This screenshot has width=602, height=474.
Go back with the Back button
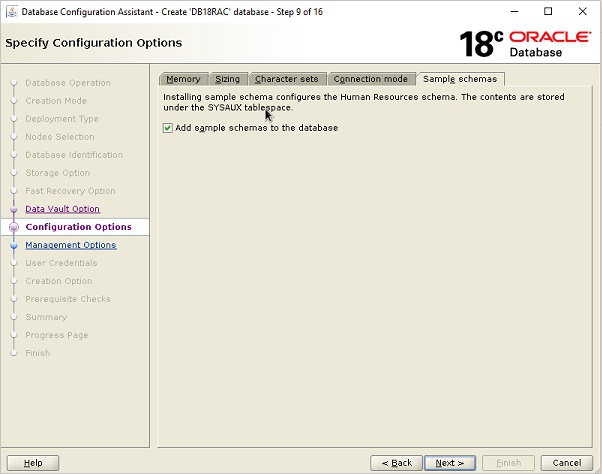[x=396, y=463]
